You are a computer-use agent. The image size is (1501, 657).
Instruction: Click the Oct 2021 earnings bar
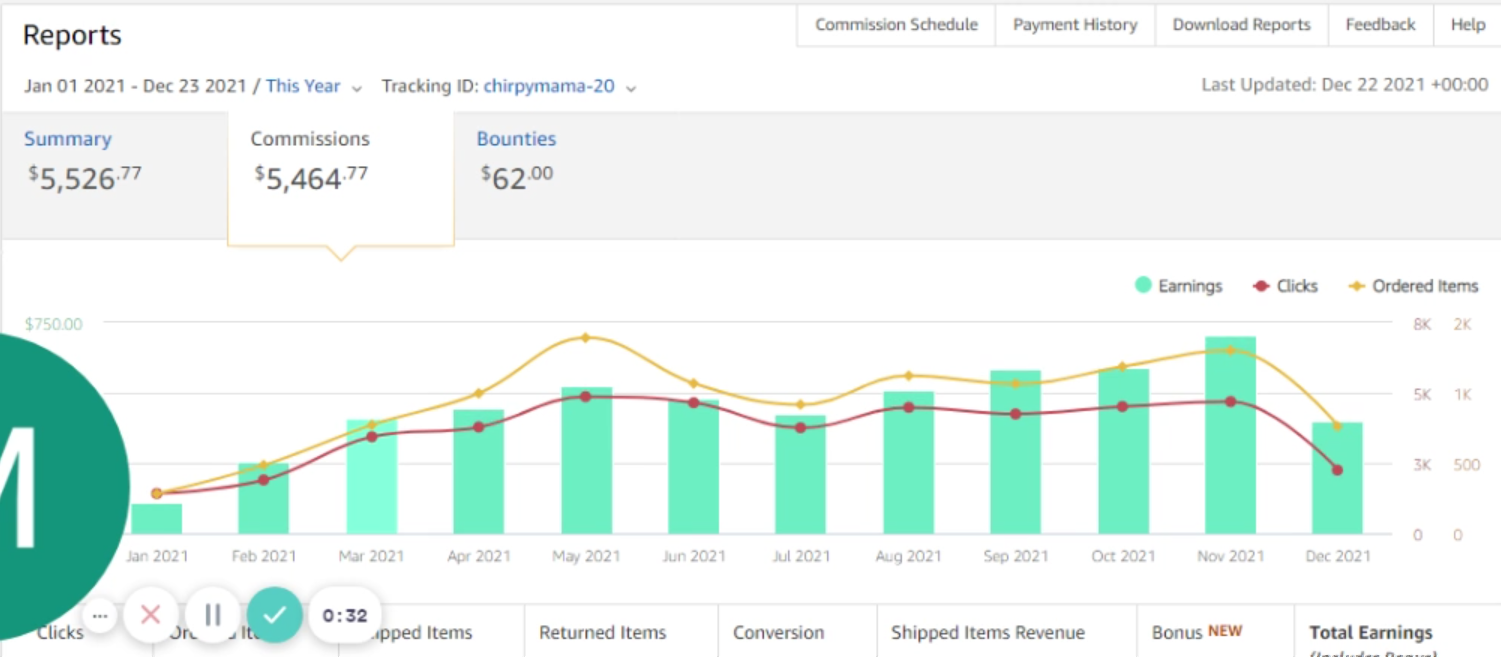point(1123,452)
